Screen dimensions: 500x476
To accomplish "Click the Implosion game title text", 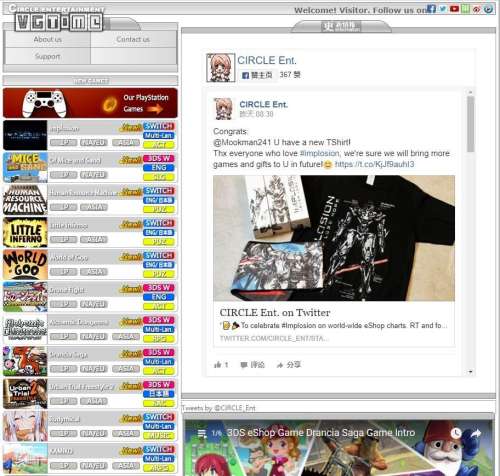I will (64, 129).
